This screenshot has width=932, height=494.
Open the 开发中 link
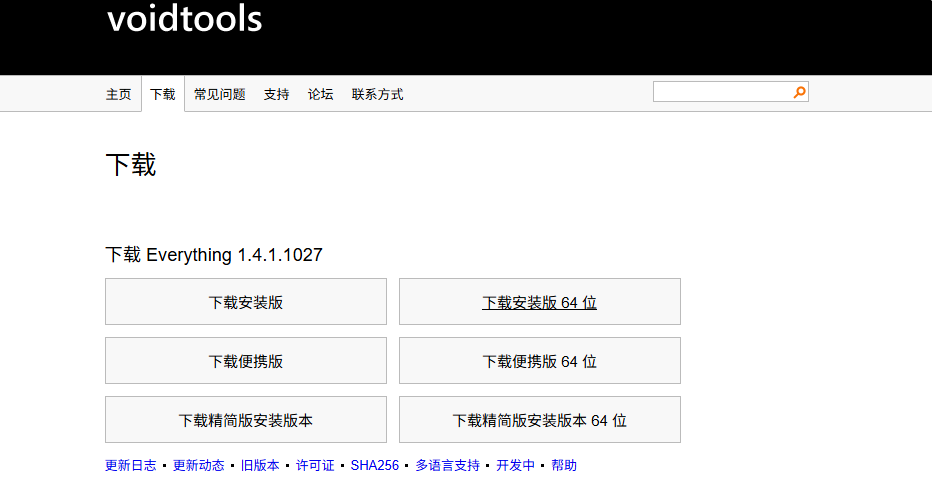515,465
